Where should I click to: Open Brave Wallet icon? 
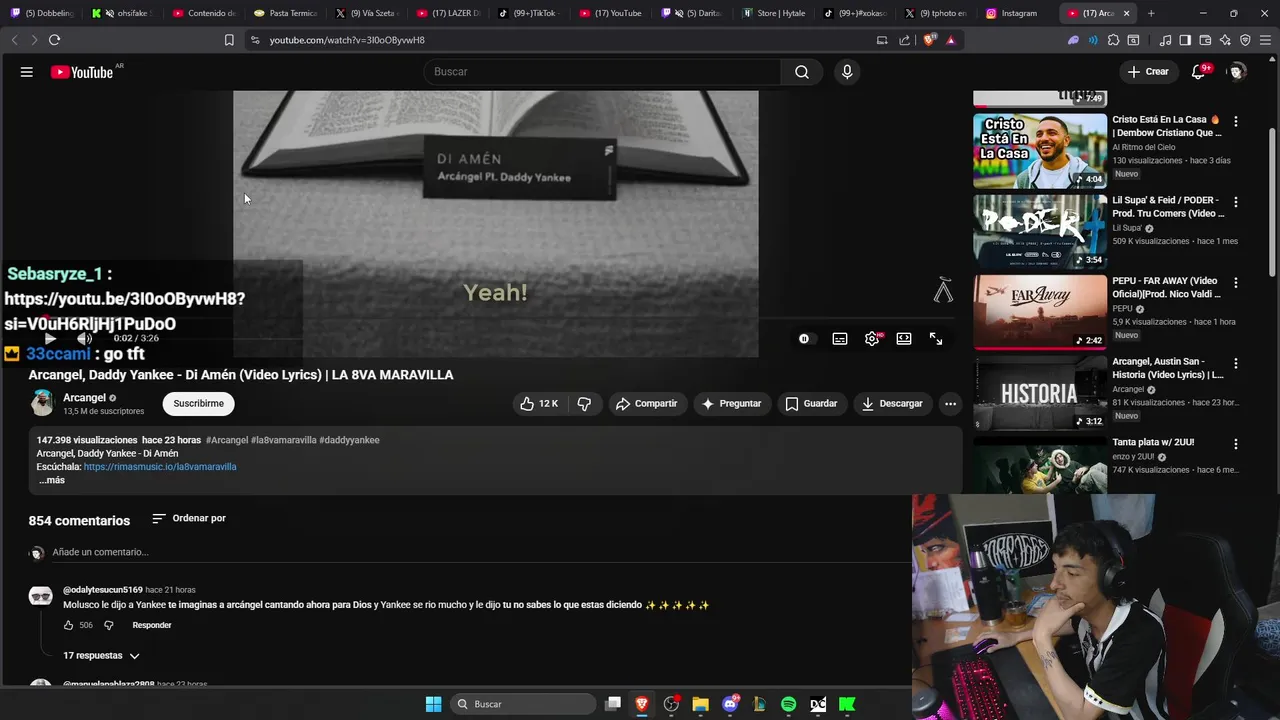click(x=1205, y=40)
